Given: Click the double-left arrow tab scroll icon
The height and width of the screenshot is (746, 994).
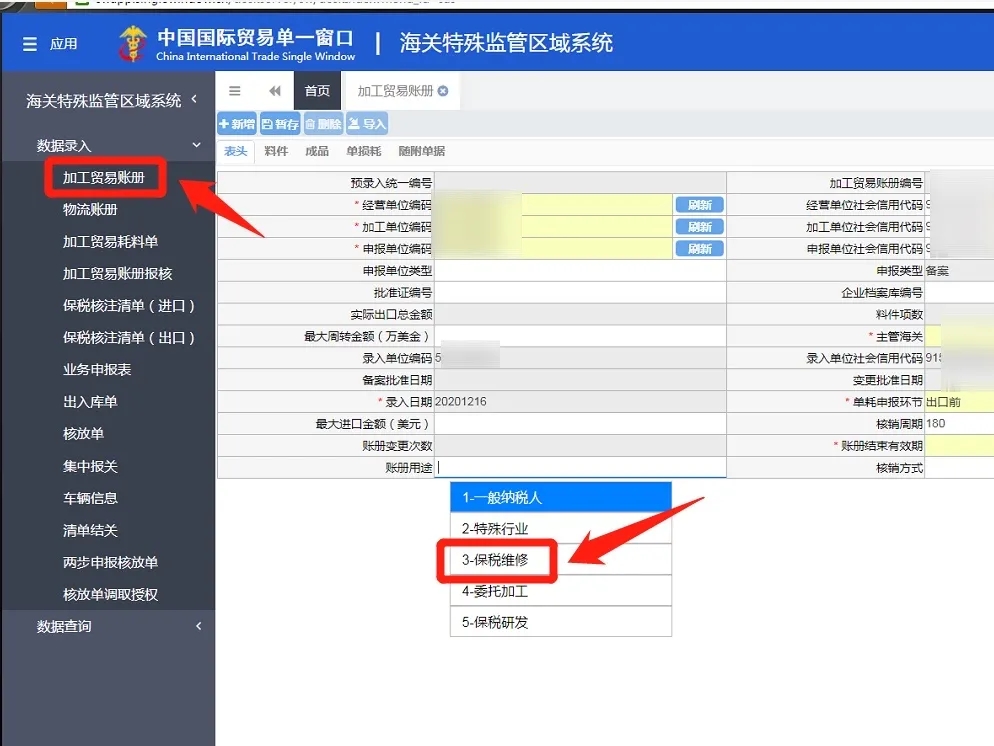Looking at the screenshot, I should [275, 91].
